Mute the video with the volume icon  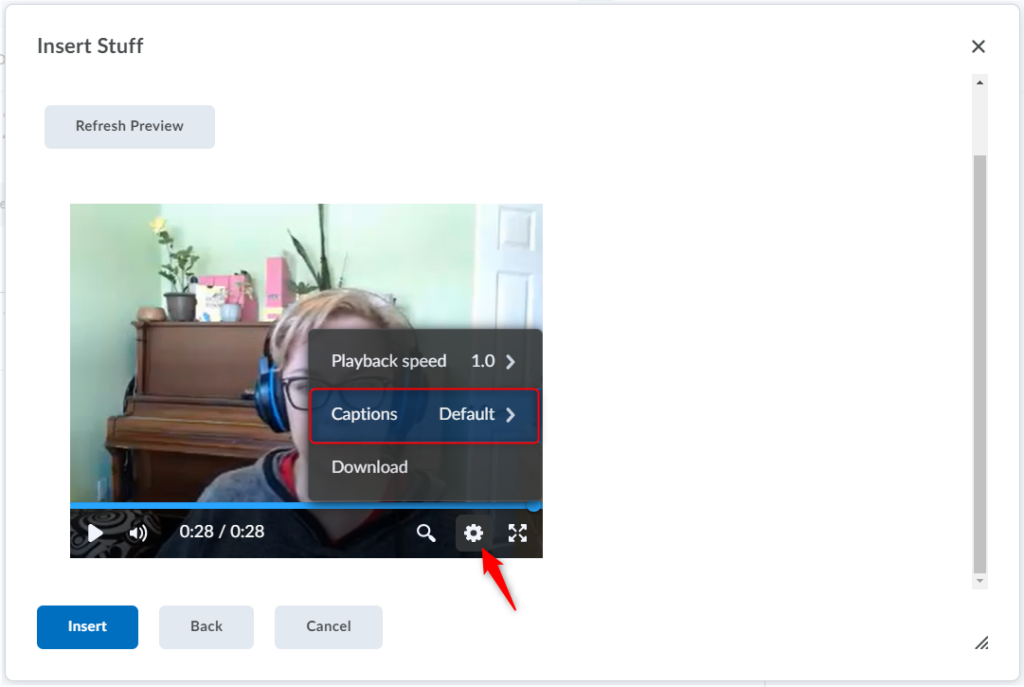click(138, 533)
